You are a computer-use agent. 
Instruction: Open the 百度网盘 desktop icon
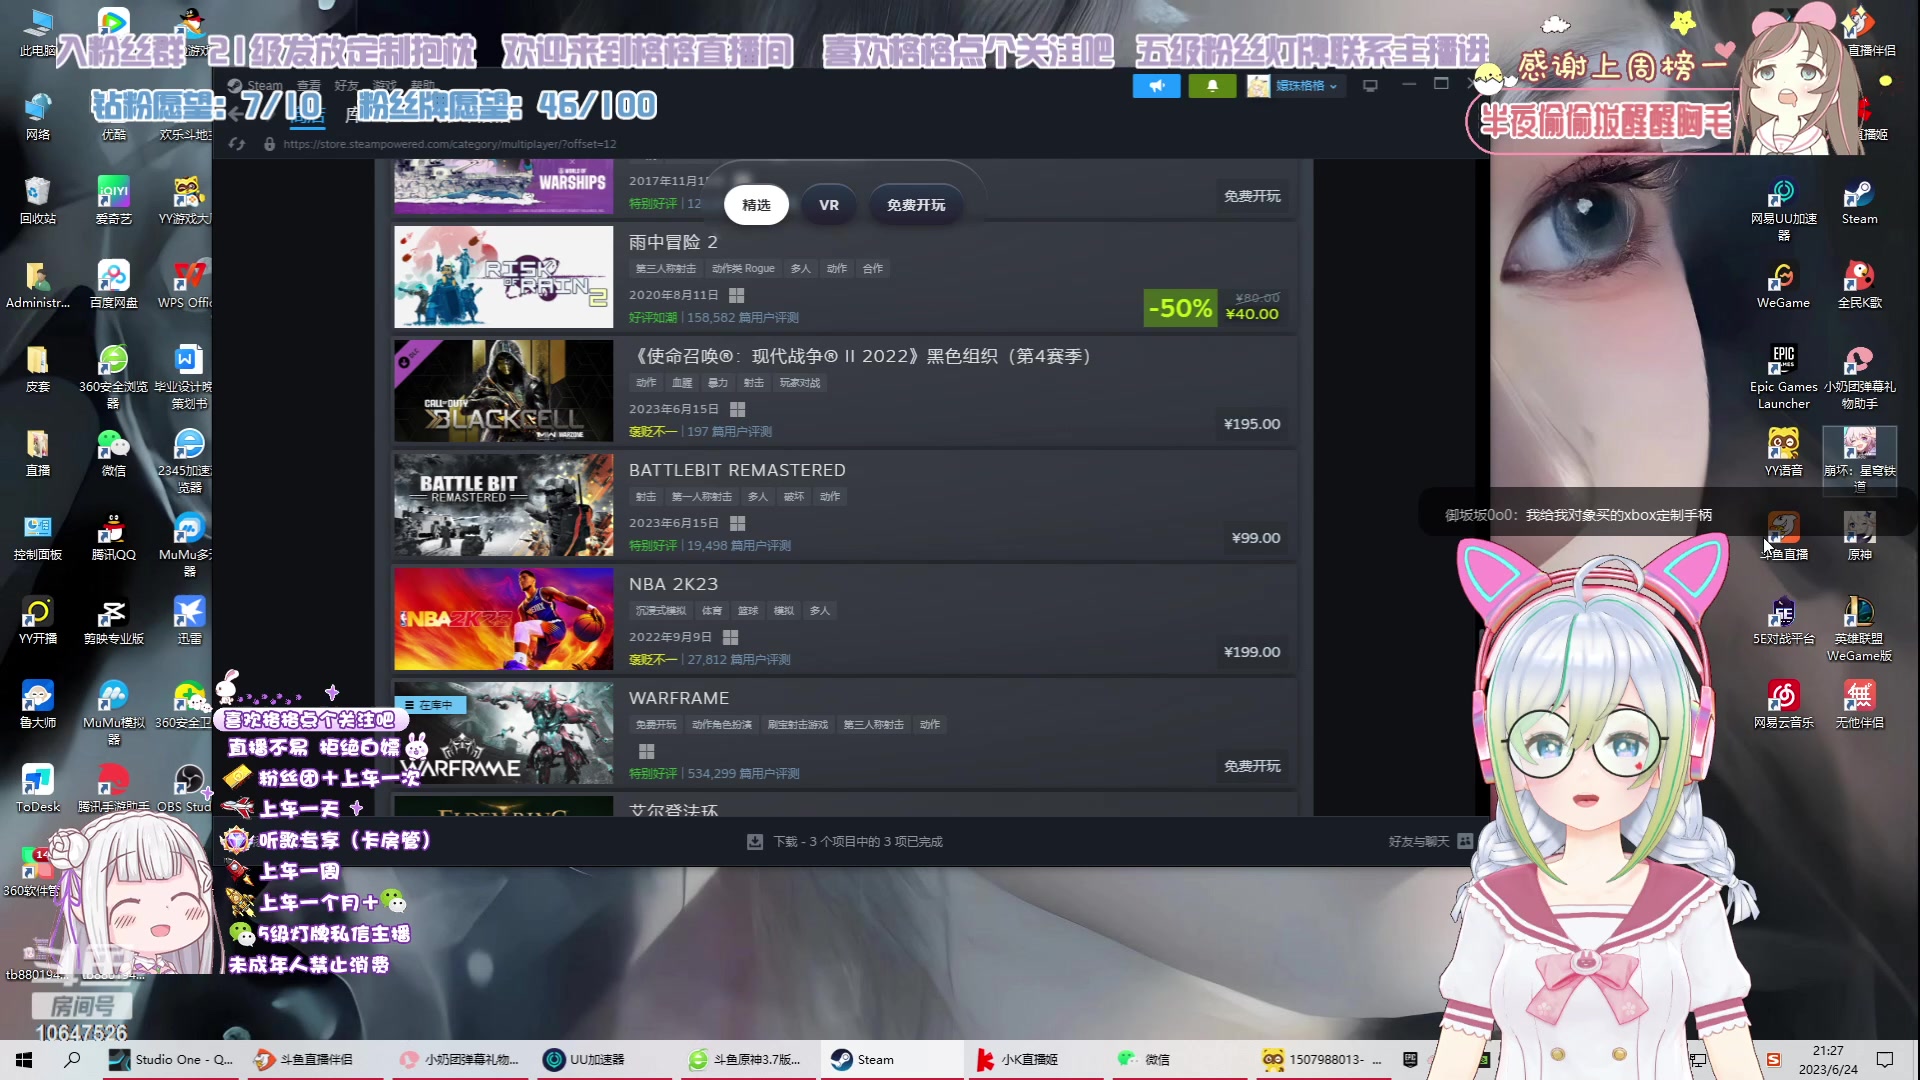pos(113,285)
